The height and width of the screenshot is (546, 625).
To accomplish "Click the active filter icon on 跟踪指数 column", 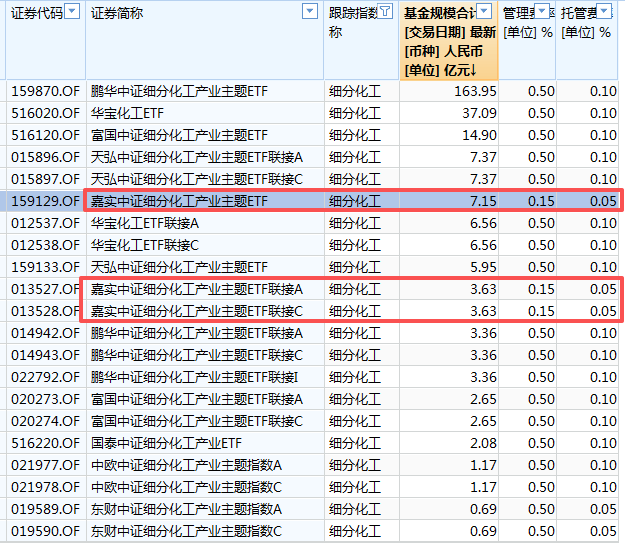I will [386, 12].
